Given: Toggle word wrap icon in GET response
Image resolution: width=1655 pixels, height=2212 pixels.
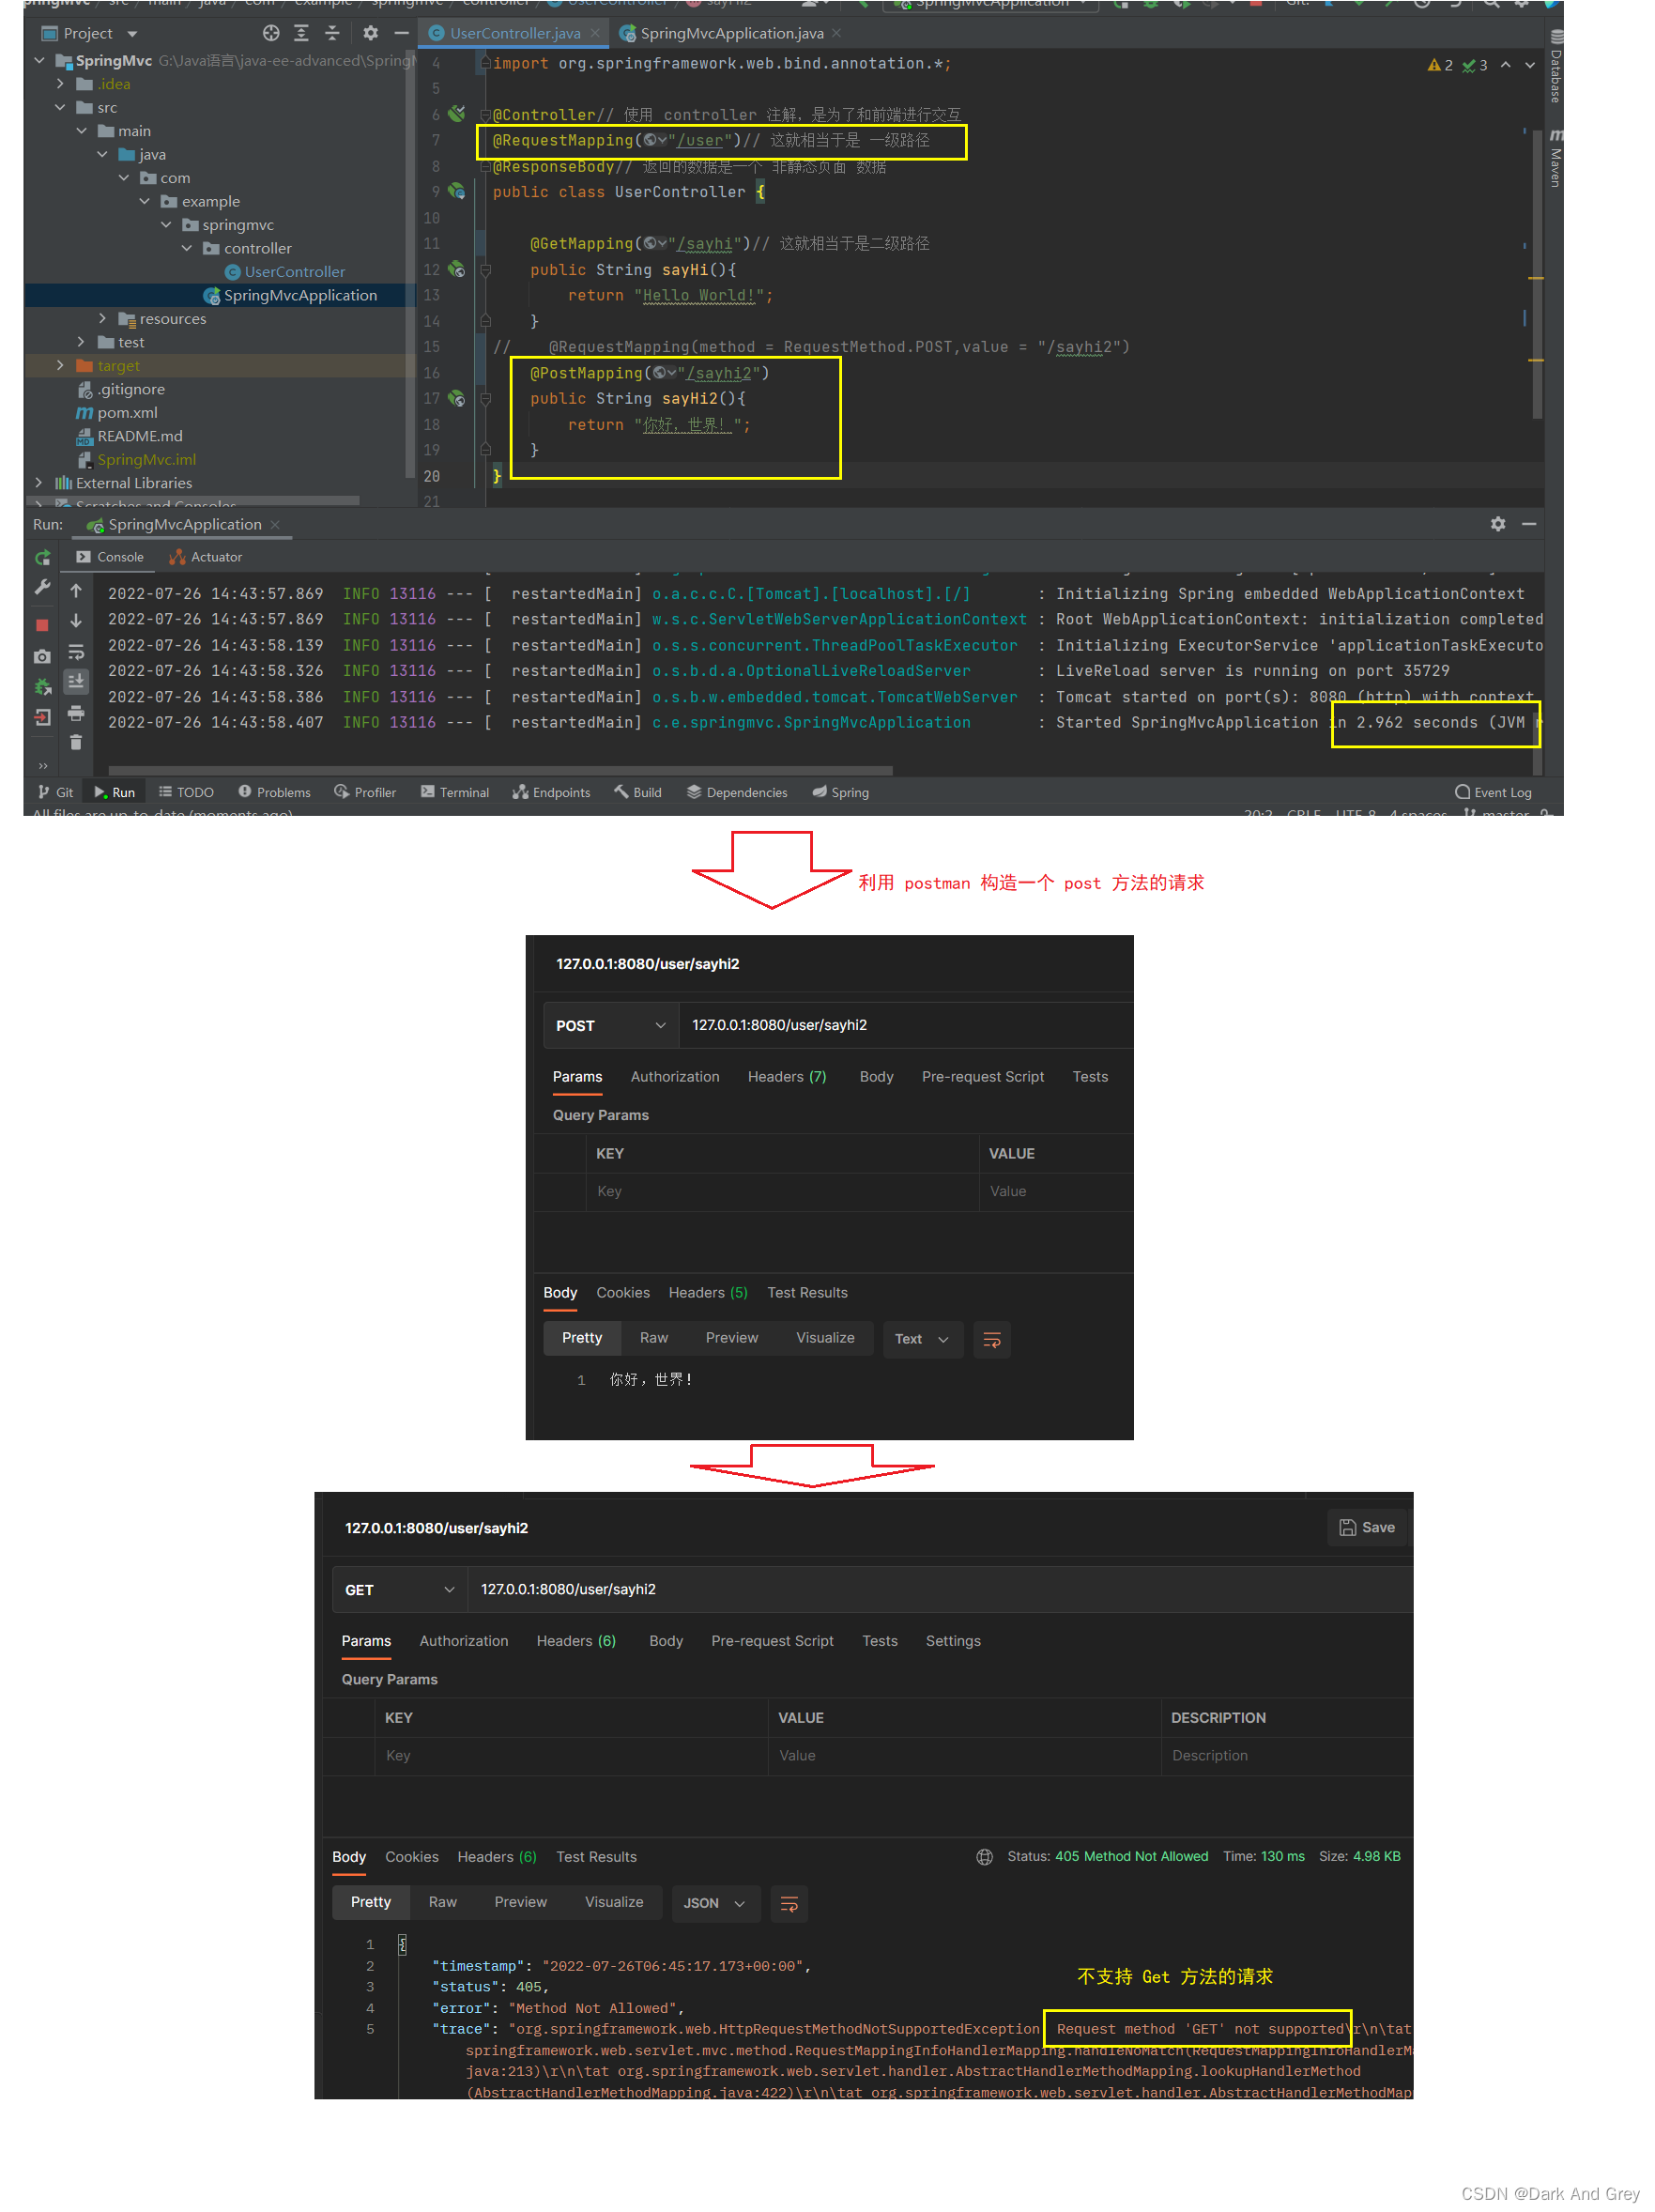Looking at the screenshot, I should pyautogui.click(x=788, y=1904).
